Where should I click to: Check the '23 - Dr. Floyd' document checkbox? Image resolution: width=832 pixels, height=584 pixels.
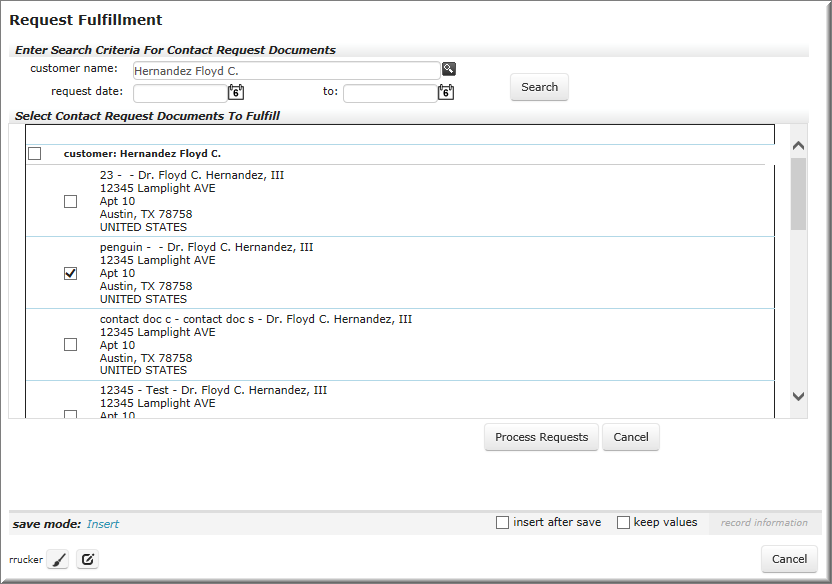[x=70, y=202]
